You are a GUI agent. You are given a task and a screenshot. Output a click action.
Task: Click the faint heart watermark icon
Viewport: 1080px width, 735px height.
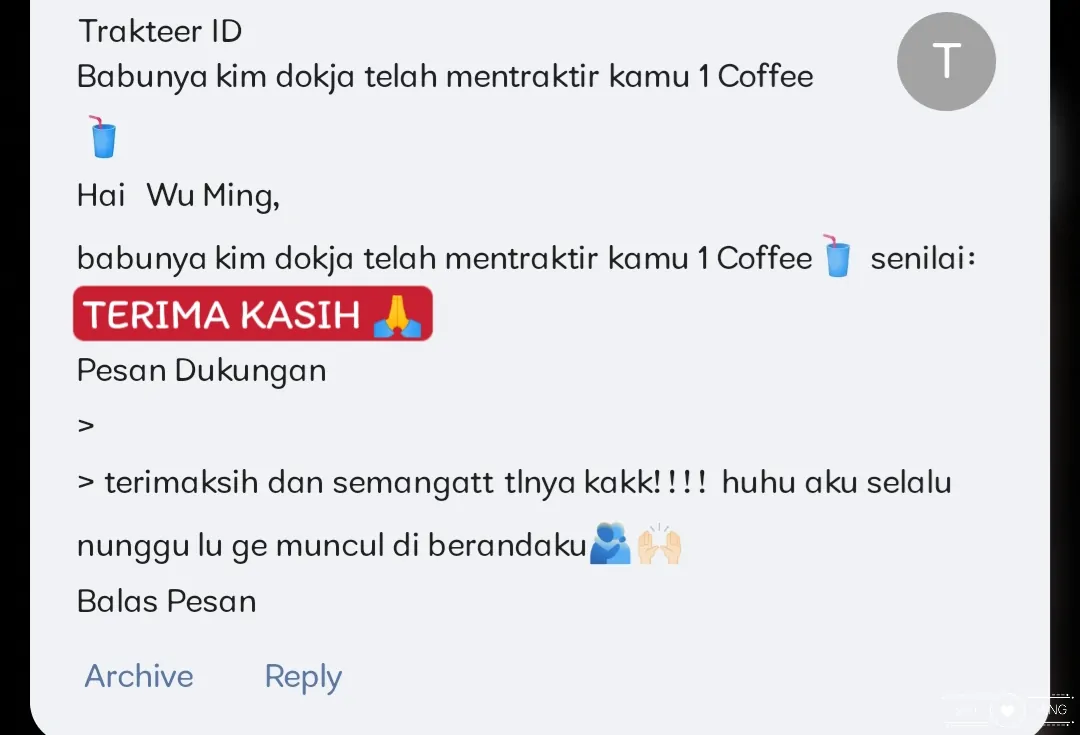coord(1008,710)
